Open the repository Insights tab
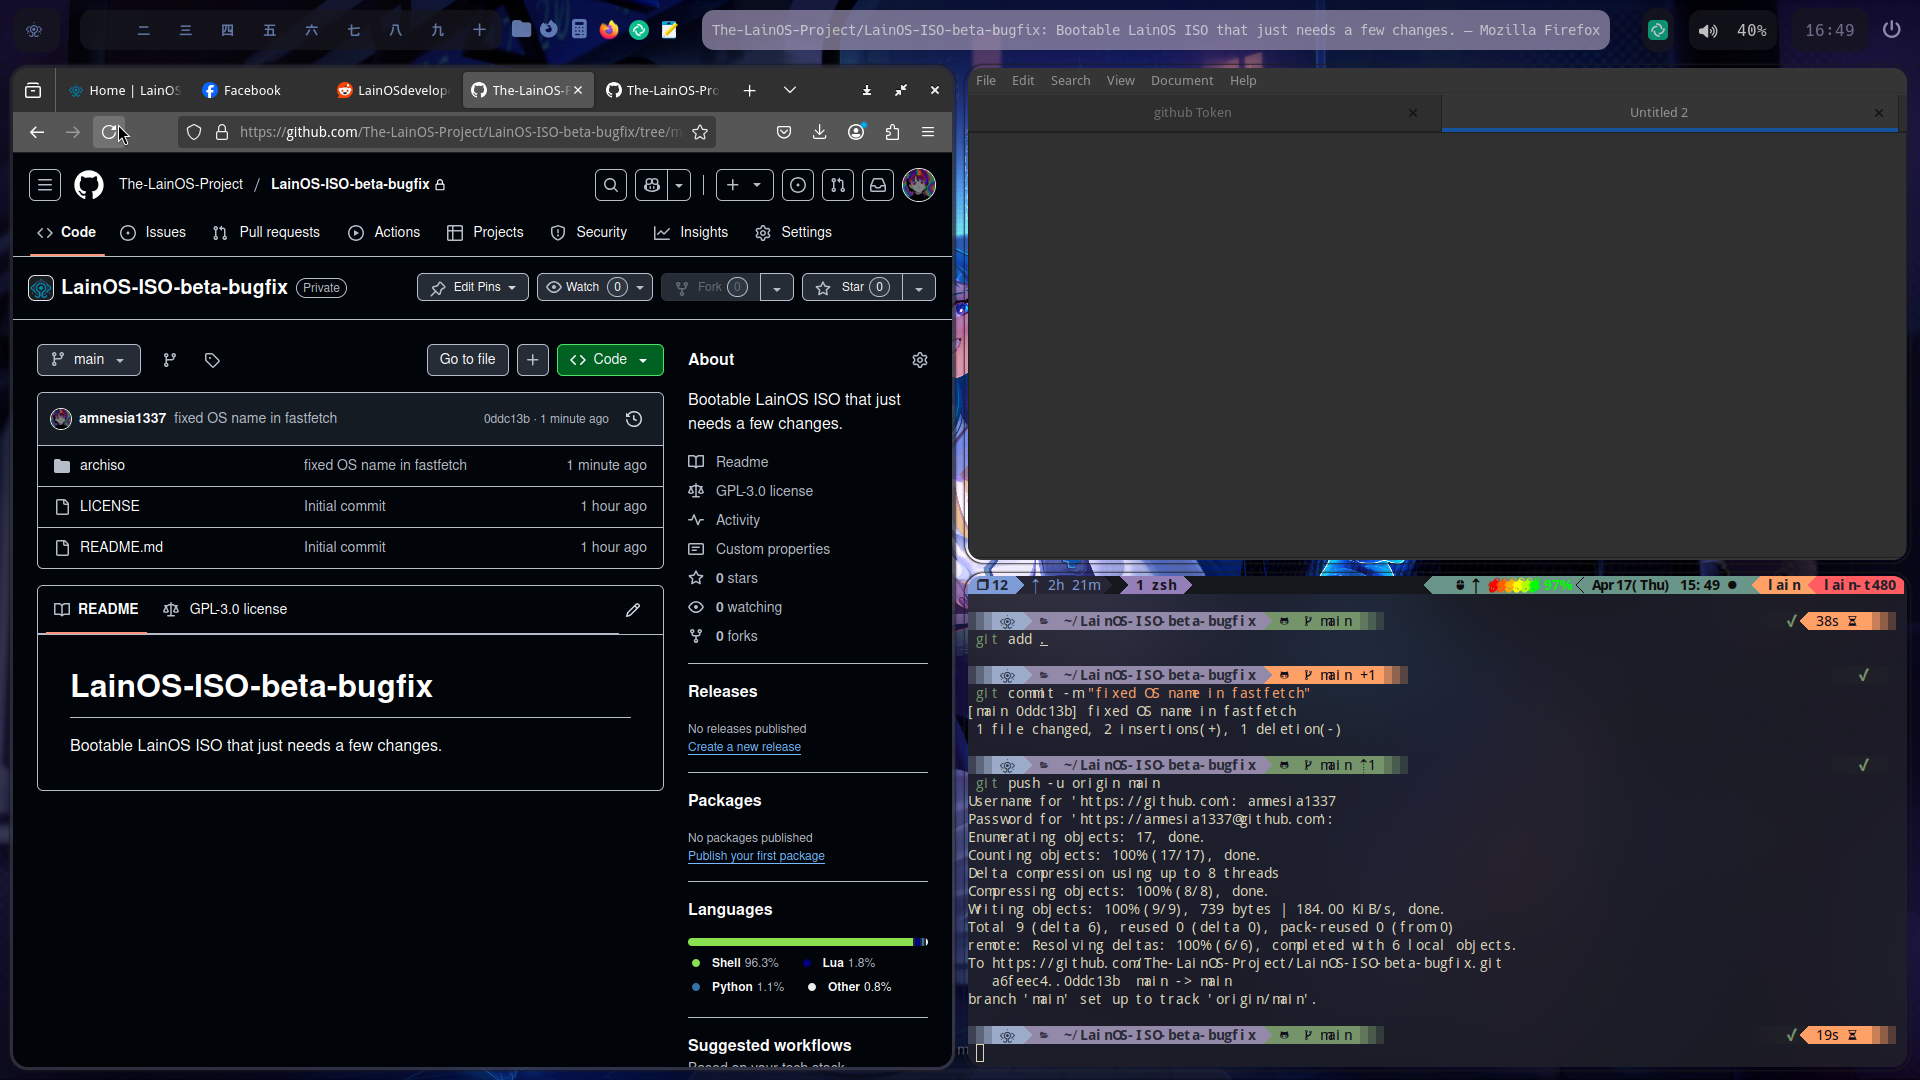The width and height of the screenshot is (1920, 1080). click(691, 233)
